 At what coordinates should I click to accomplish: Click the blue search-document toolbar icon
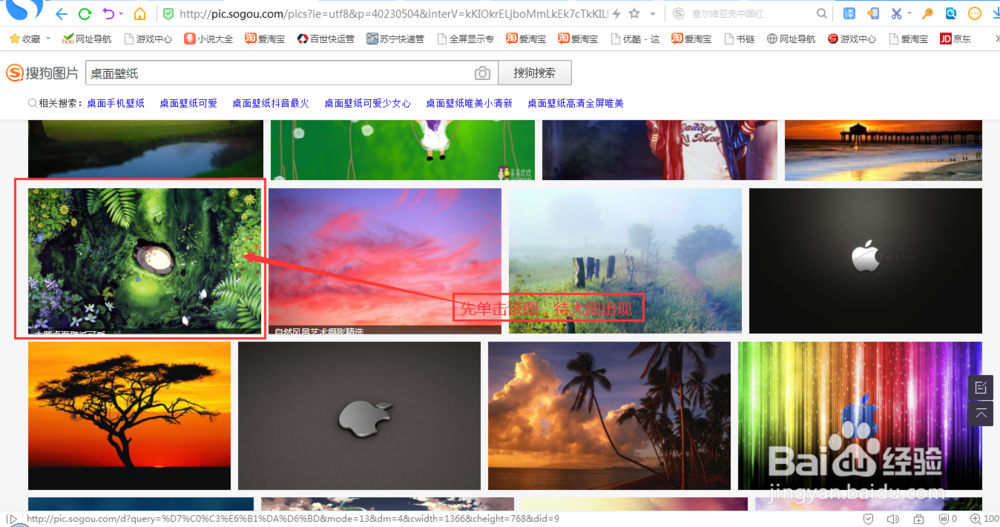(951, 13)
